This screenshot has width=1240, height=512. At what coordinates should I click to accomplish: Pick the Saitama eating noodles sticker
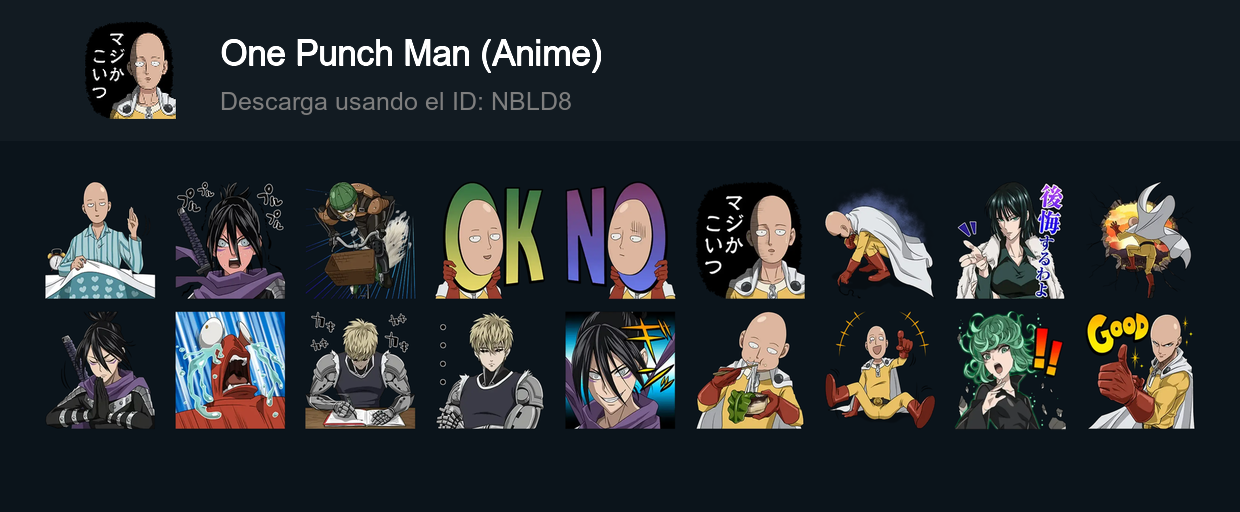[x=750, y=370]
